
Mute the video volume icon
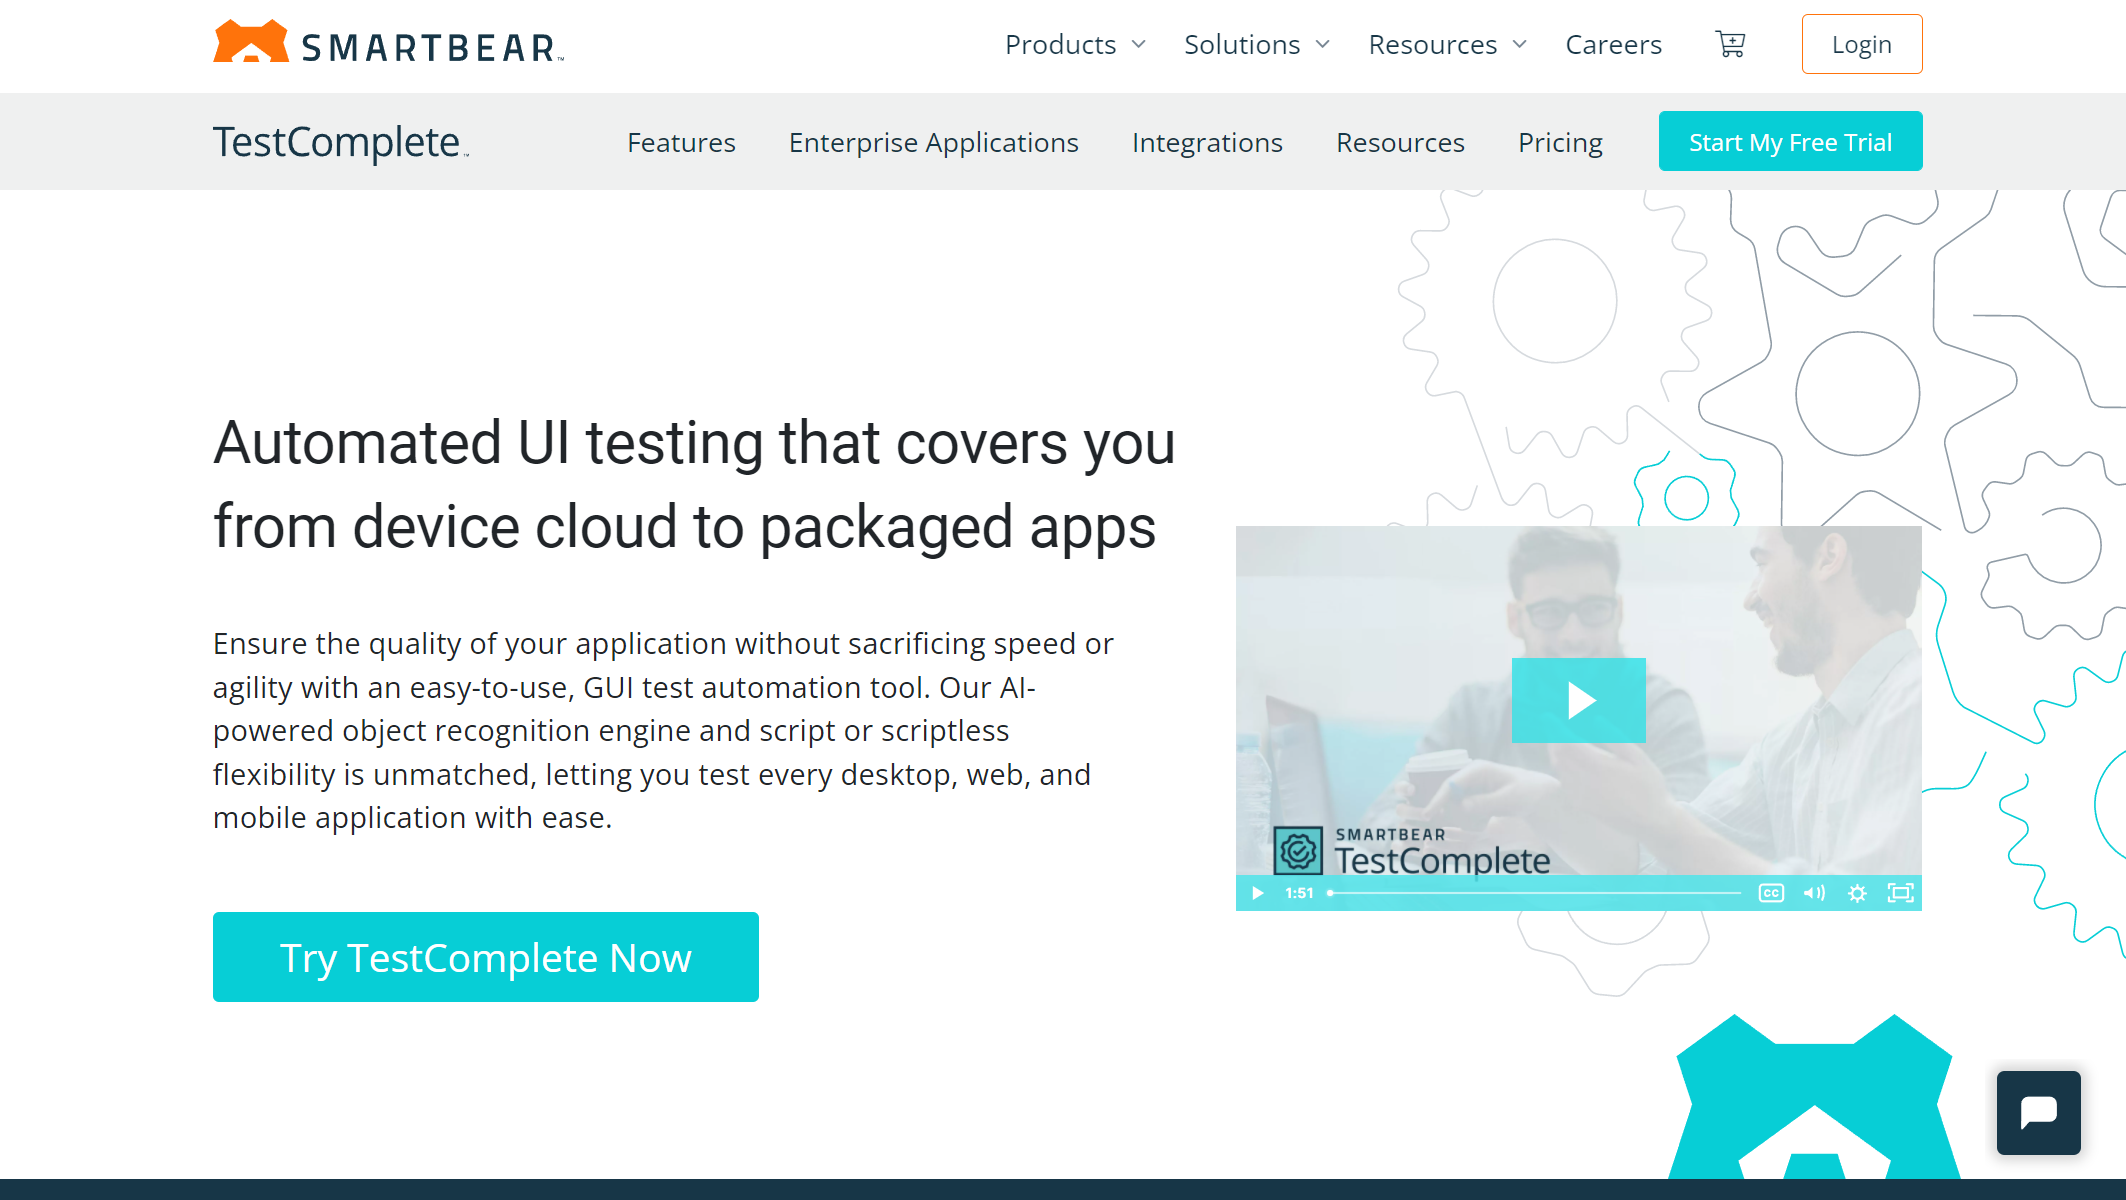pyautogui.click(x=1814, y=893)
